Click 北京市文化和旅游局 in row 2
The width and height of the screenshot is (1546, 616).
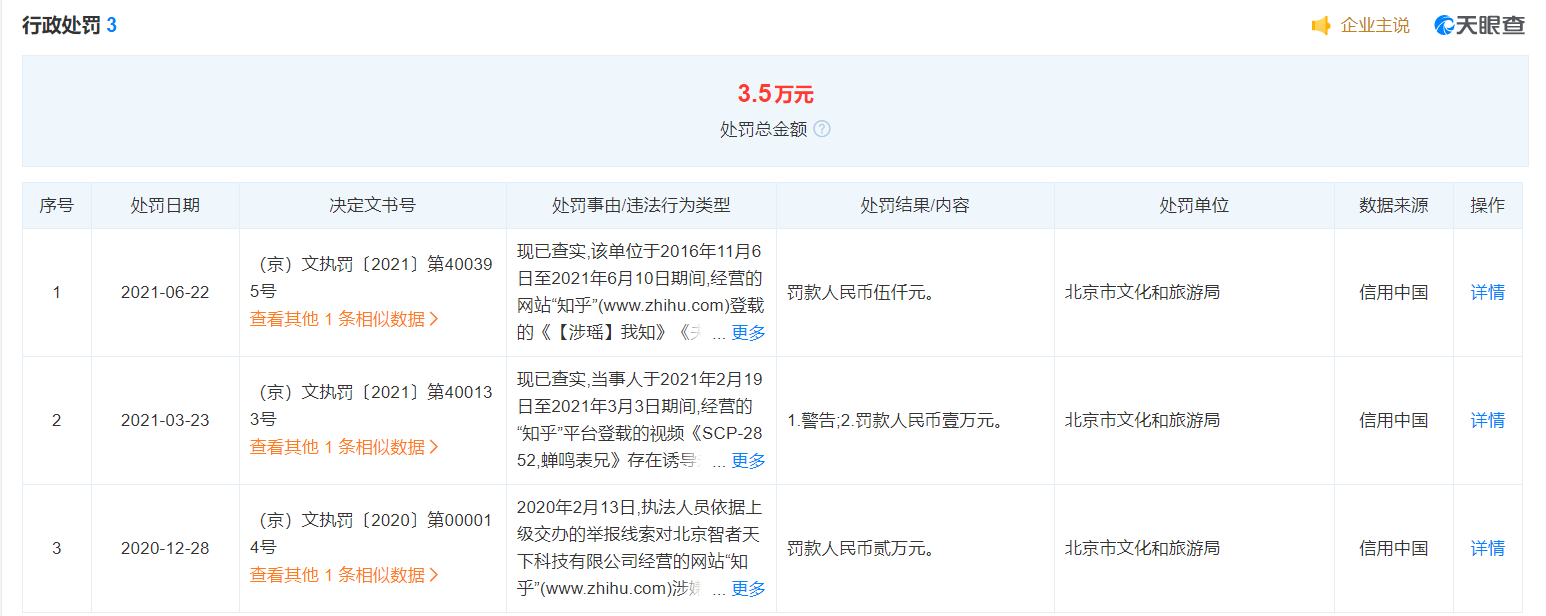coord(1142,420)
